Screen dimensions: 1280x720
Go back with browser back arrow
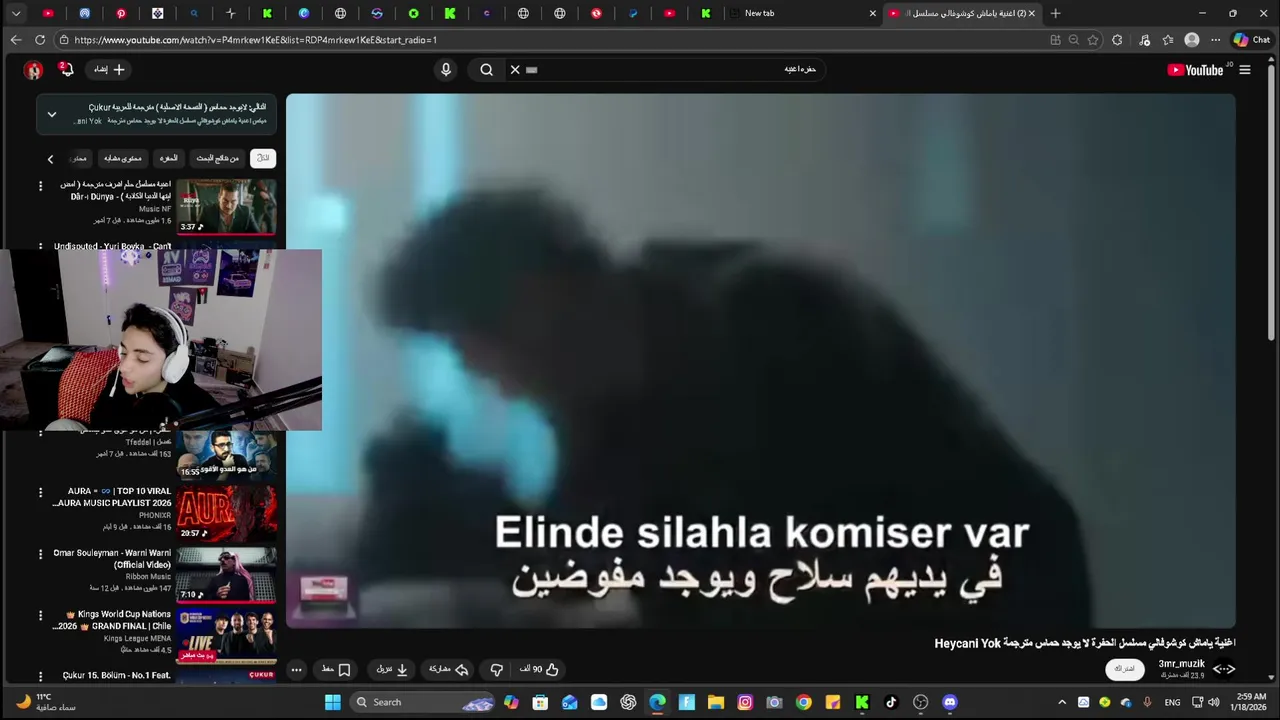click(x=15, y=40)
